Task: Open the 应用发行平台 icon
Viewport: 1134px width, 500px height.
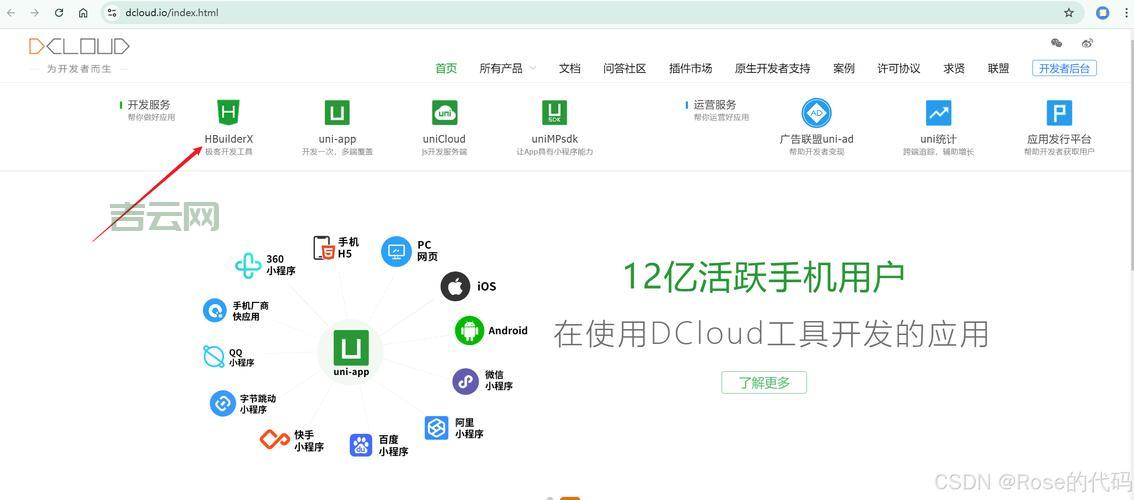Action: click(1060, 113)
